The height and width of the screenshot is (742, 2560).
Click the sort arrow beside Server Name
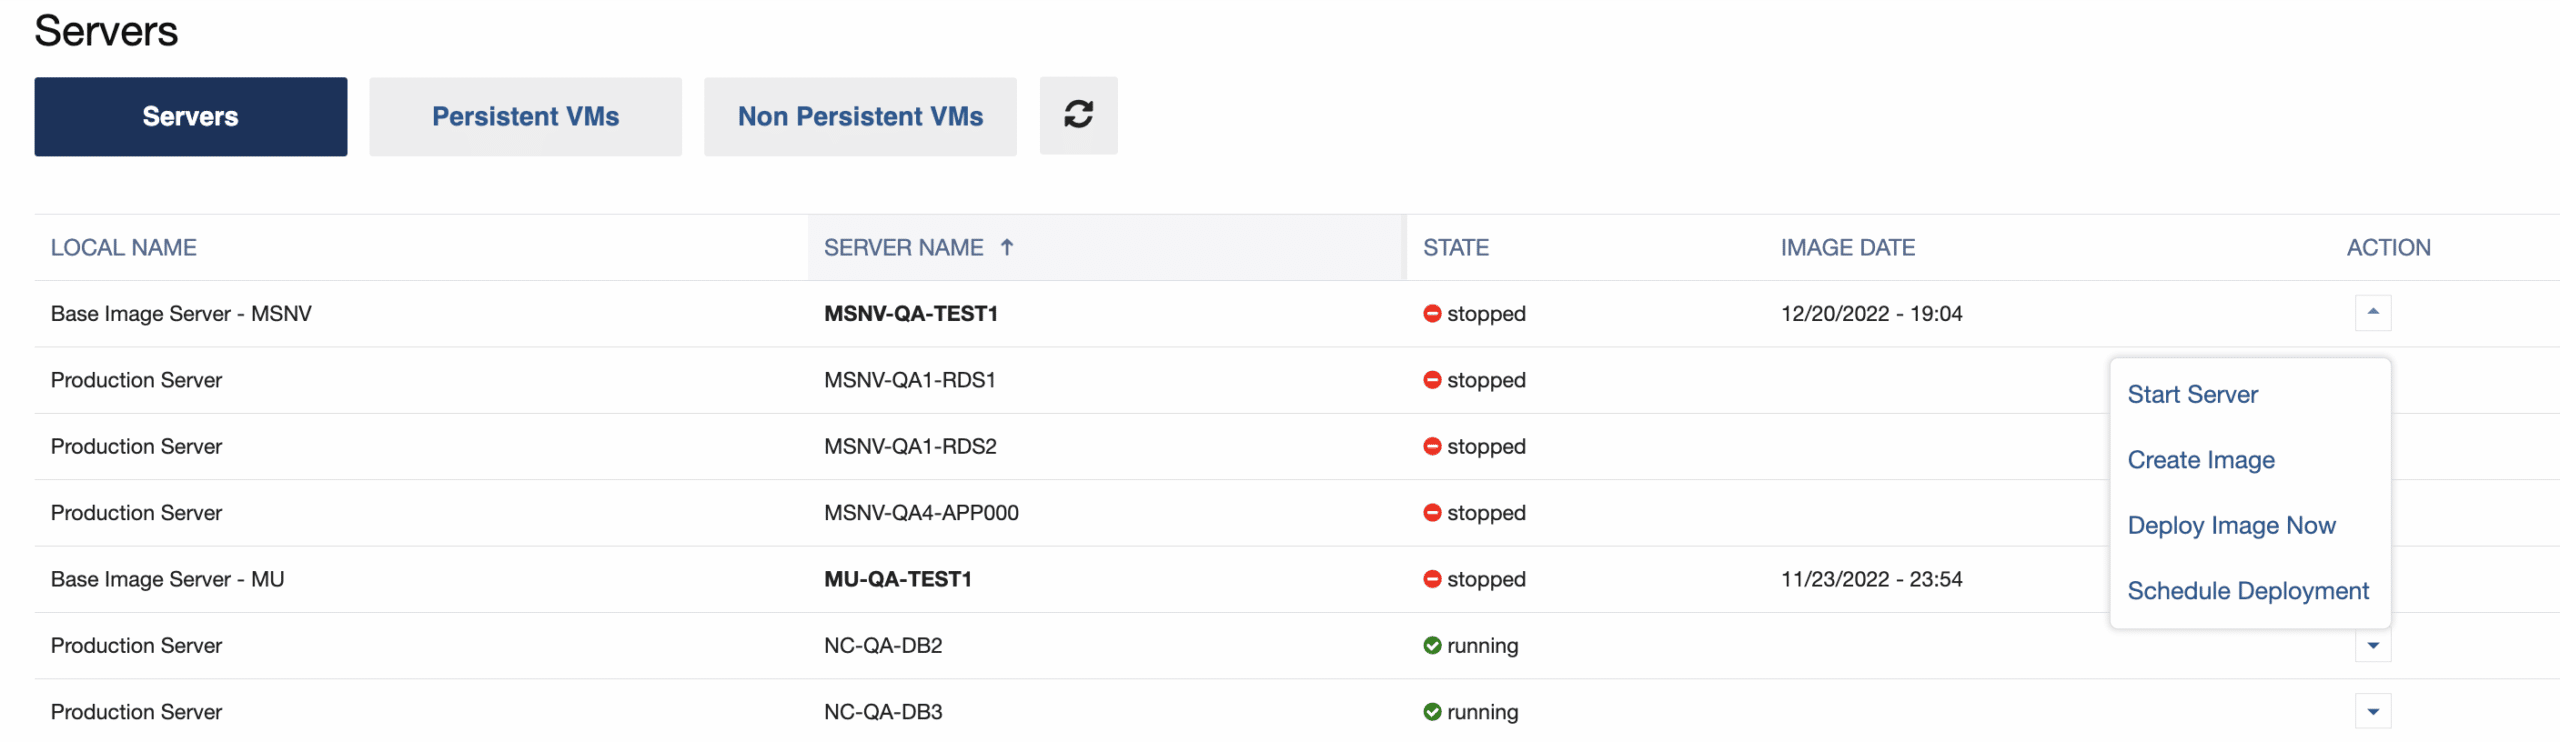[1007, 247]
